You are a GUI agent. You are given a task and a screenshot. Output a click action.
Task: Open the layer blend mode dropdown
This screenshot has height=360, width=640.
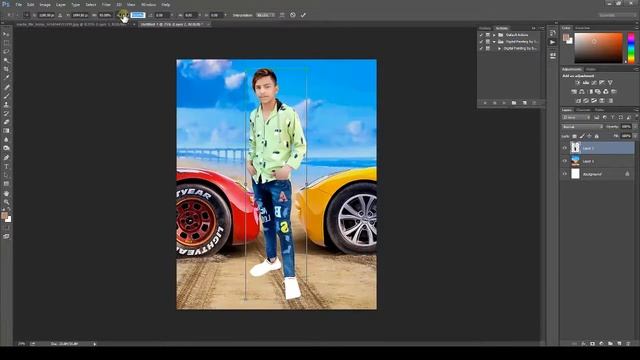[x=582, y=127]
